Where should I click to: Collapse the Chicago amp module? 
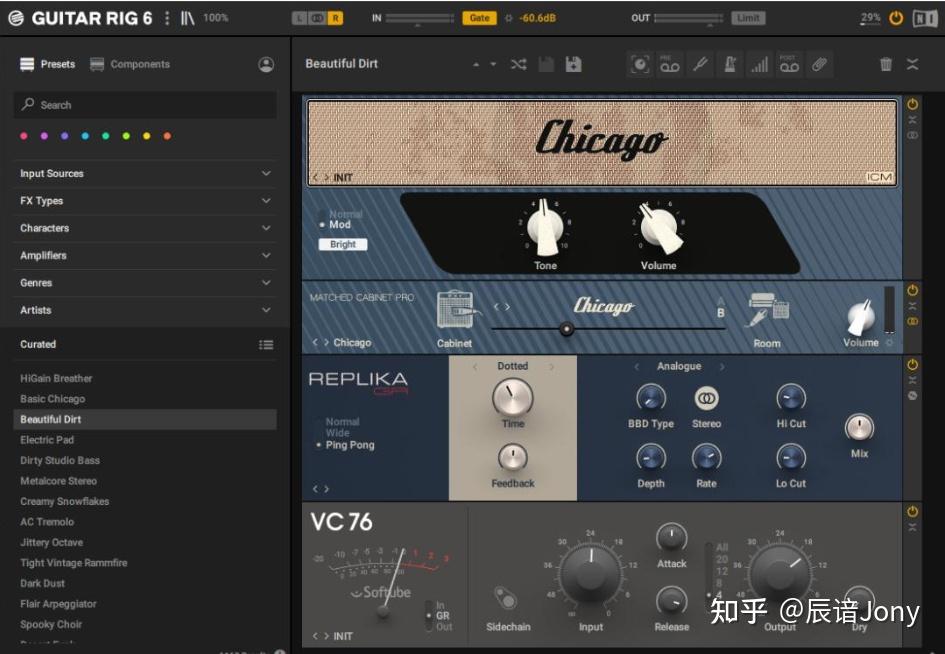[x=912, y=120]
